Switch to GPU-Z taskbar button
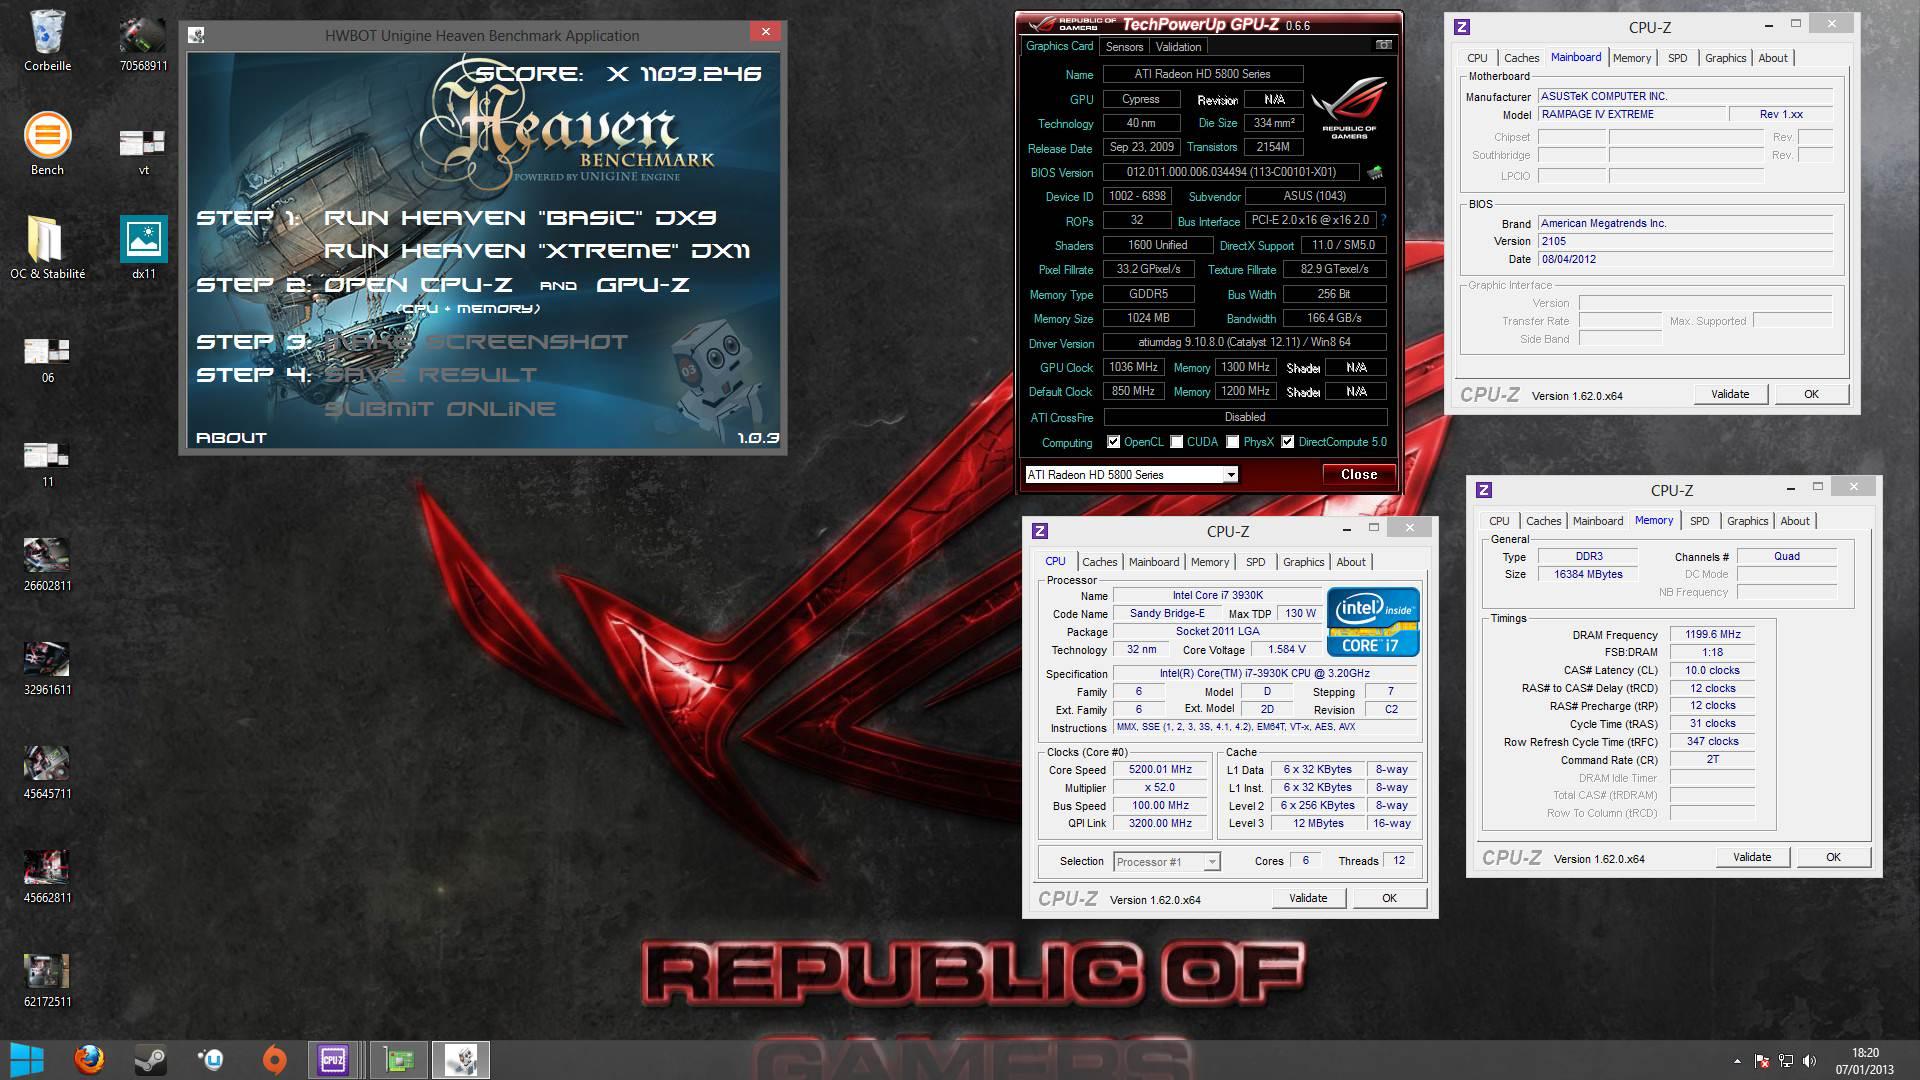 tap(399, 1060)
